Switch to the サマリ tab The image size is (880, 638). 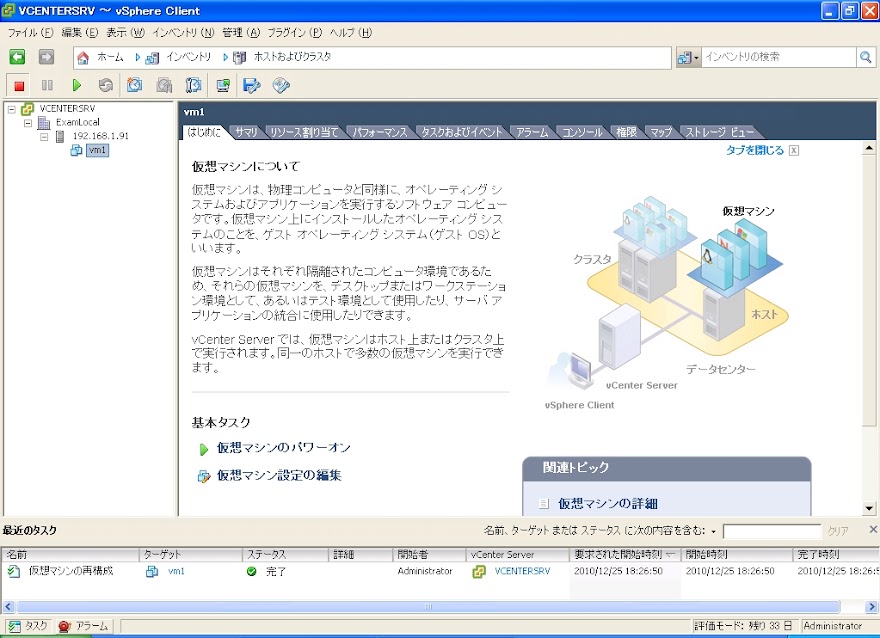(246, 132)
